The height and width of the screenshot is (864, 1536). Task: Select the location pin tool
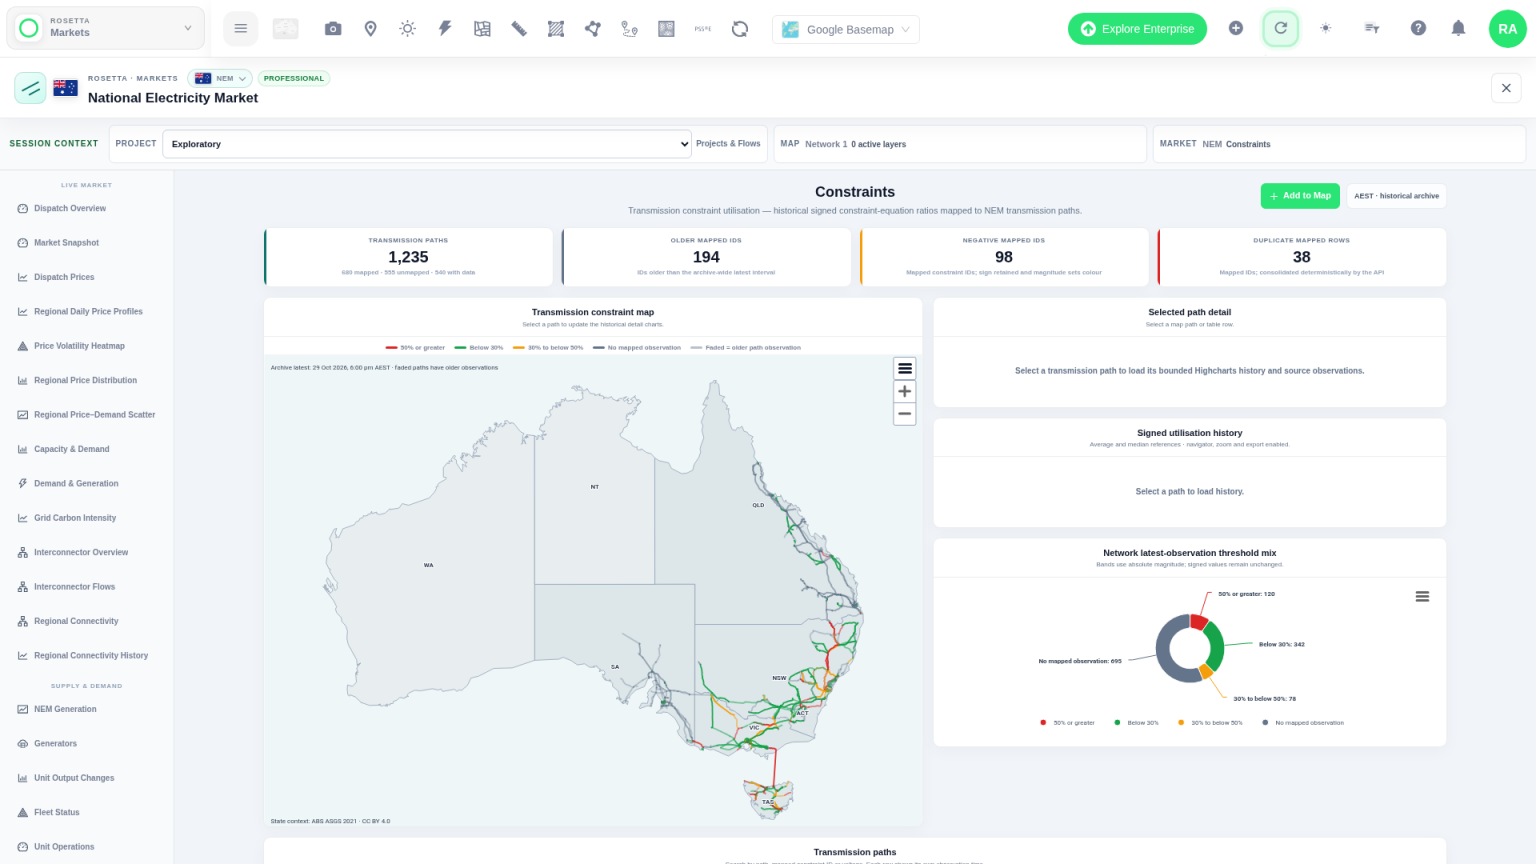tap(370, 29)
